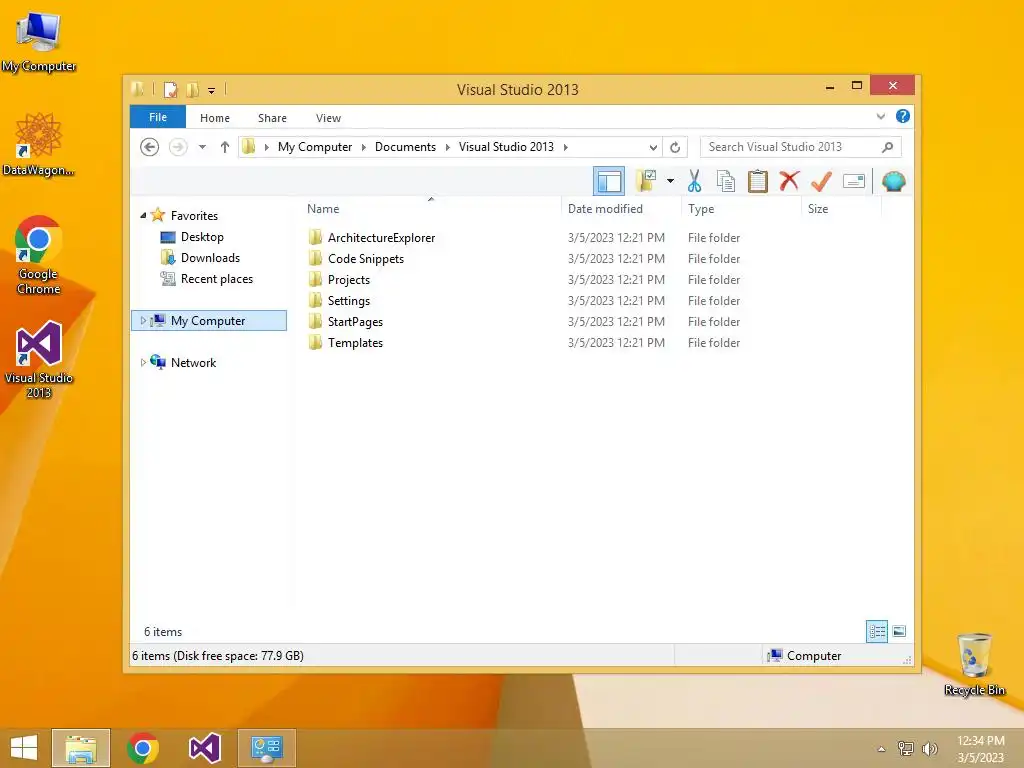The image size is (1024, 768).
Task: Click the Search Visual Studio 2013 field
Action: [x=801, y=147]
